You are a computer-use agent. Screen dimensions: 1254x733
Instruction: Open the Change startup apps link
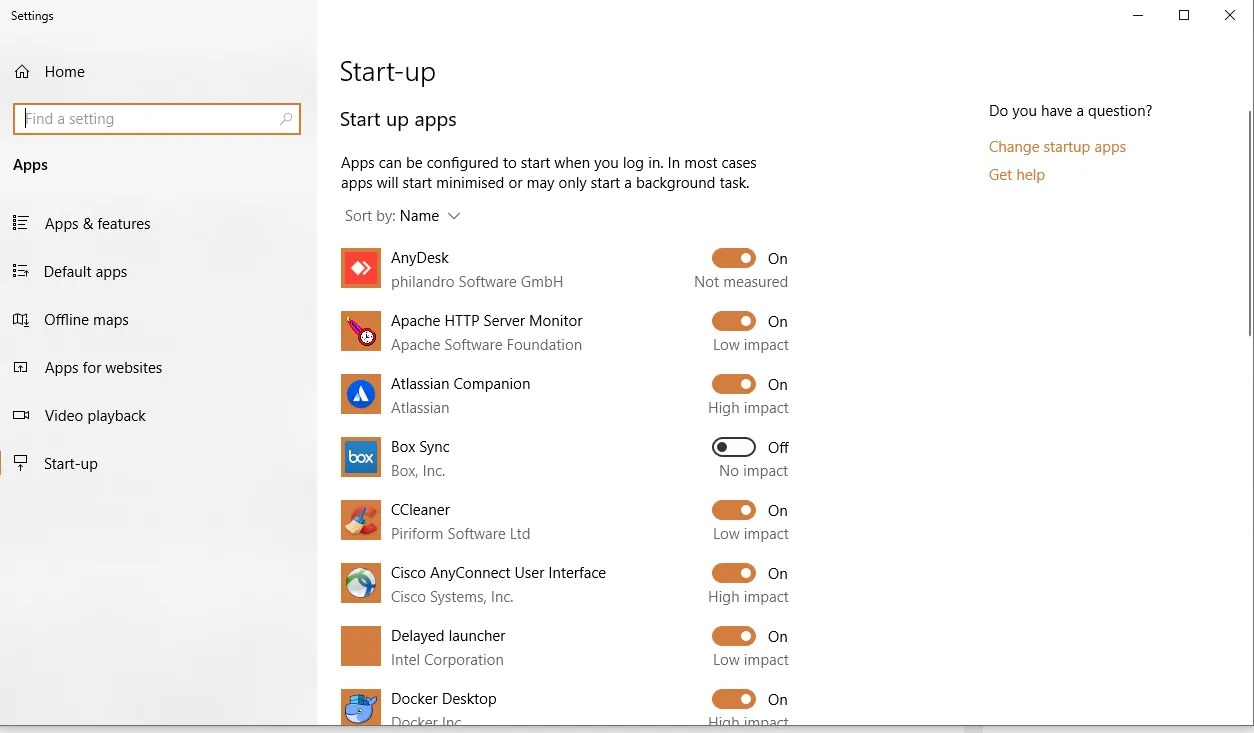point(1057,147)
